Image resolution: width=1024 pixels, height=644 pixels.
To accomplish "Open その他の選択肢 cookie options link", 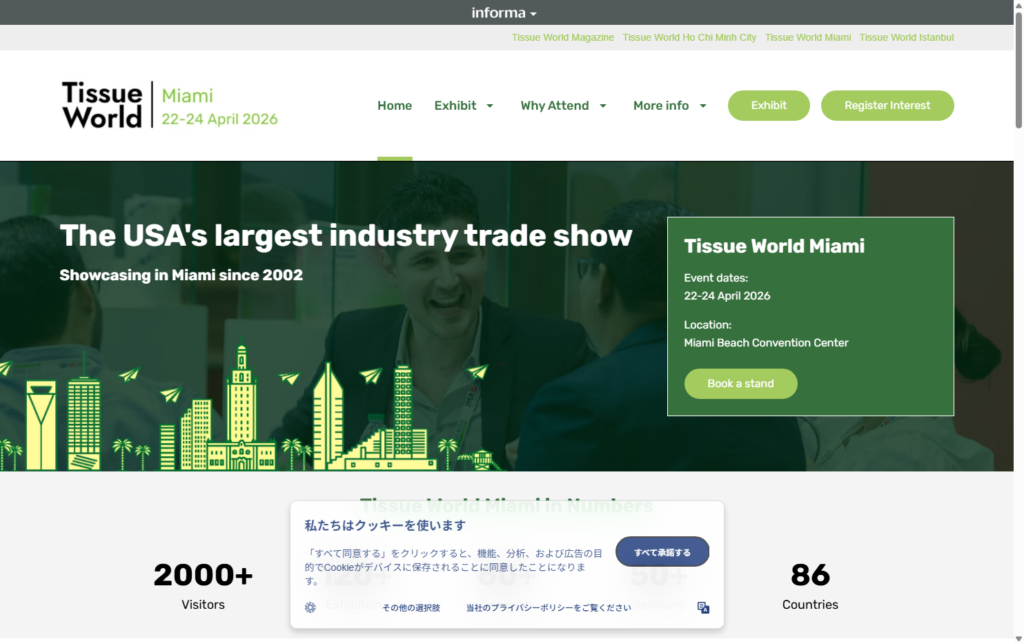I will [410, 608].
